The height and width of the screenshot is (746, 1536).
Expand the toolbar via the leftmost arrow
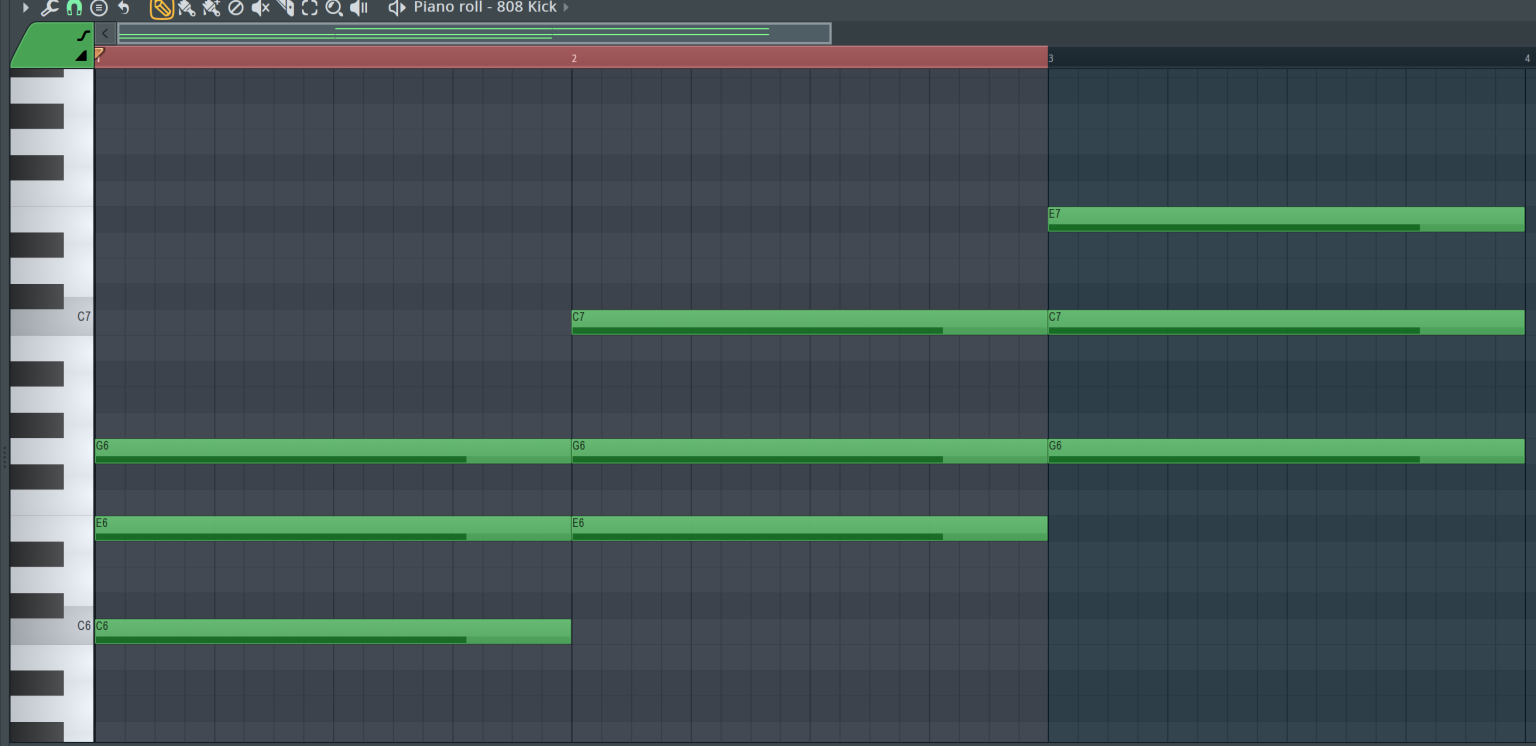coord(25,8)
